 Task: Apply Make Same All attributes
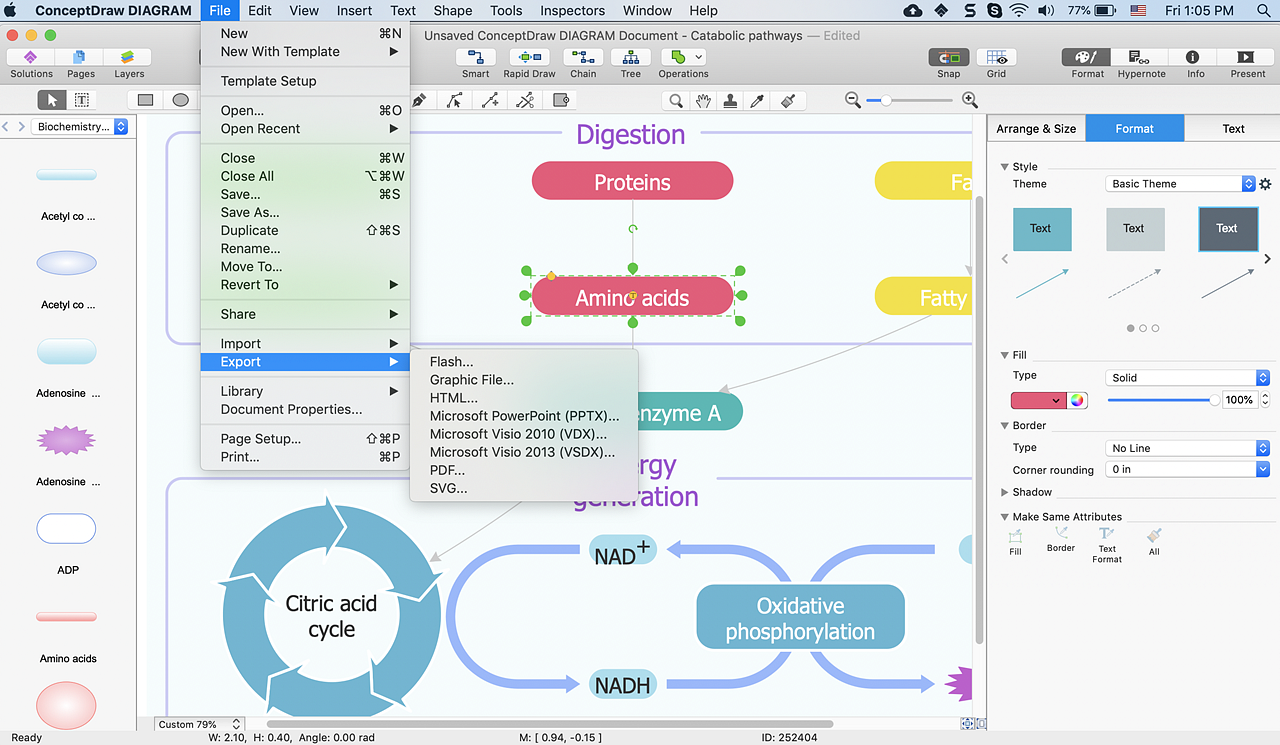coord(1154,542)
